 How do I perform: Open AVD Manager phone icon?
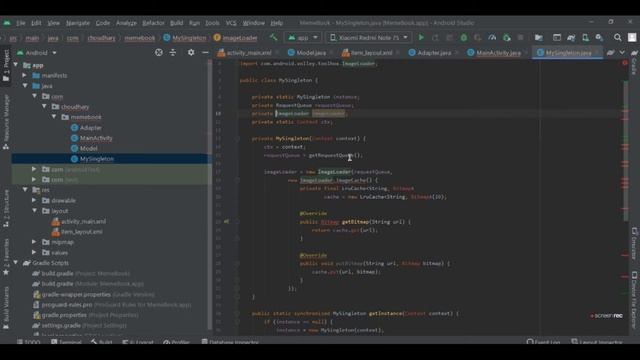(585, 38)
